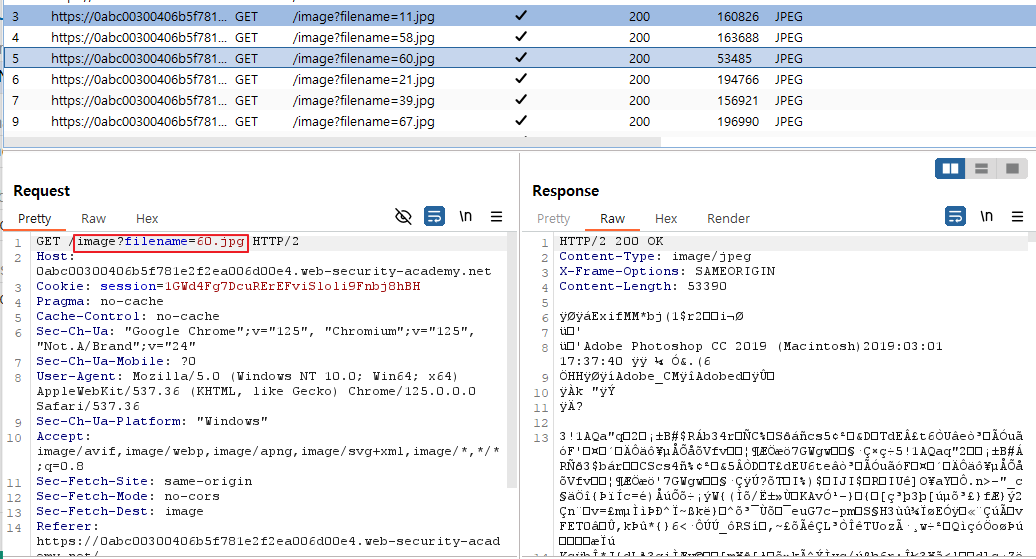Click the HTTP/2 200 OK status line
The image size is (1036, 559).
[611, 241]
